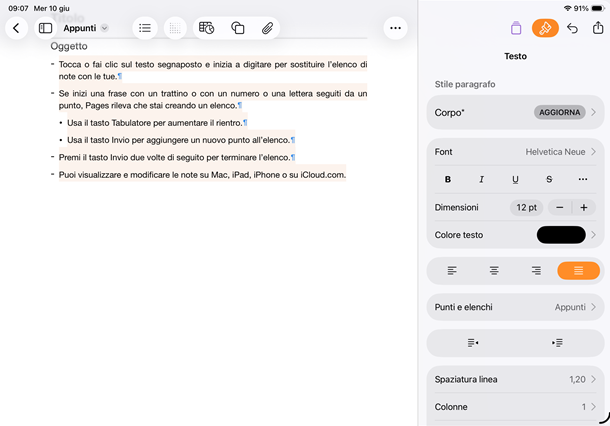Image resolution: width=610 pixels, height=426 pixels.
Task: Align text right
Action: pos(536,271)
